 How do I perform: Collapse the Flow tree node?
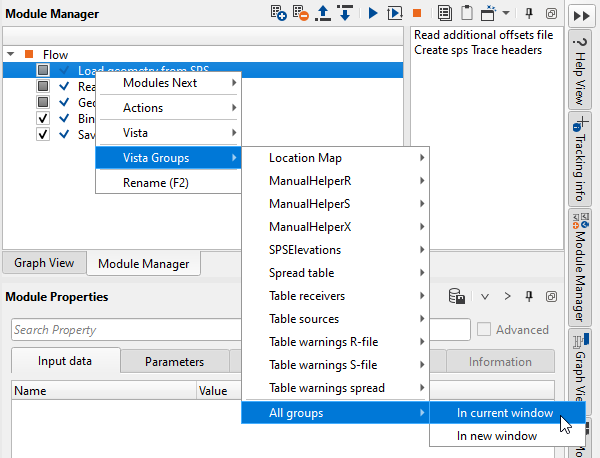10,54
